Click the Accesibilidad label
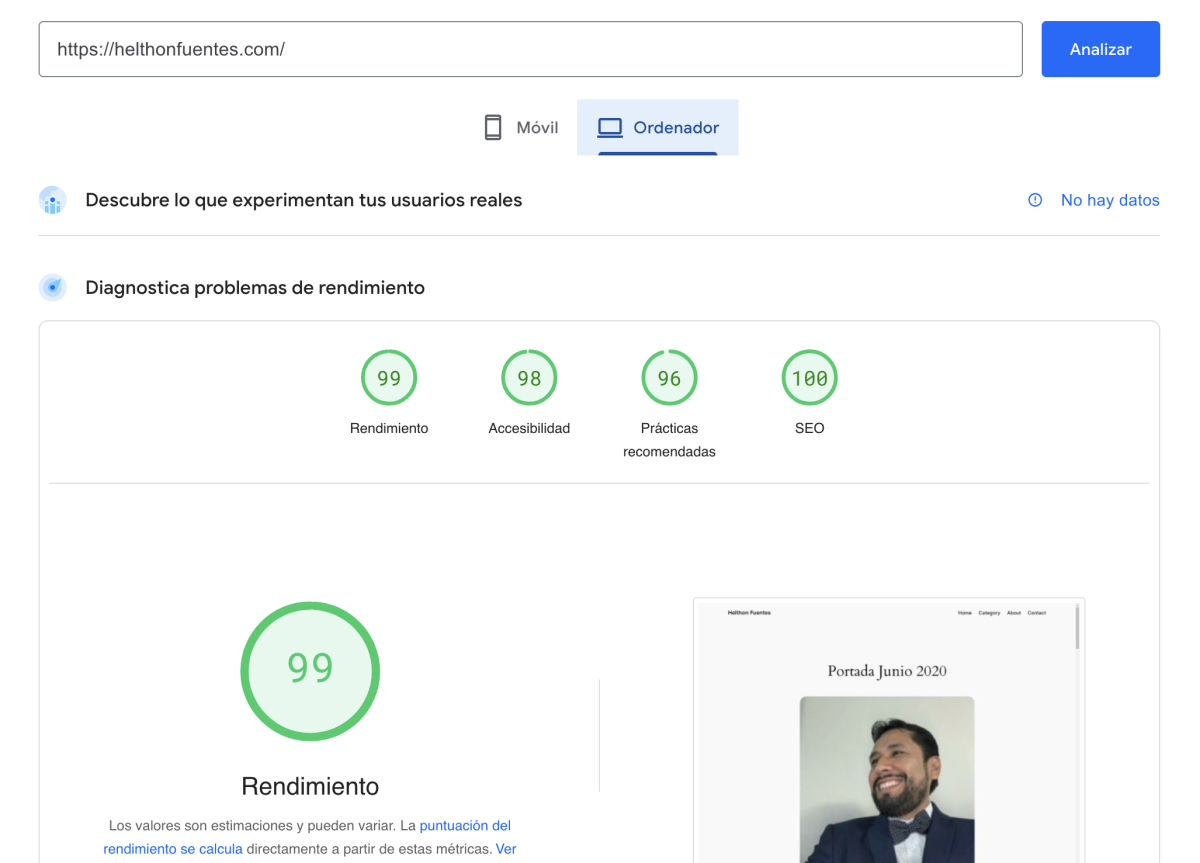The image size is (1200, 863). coord(529,428)
